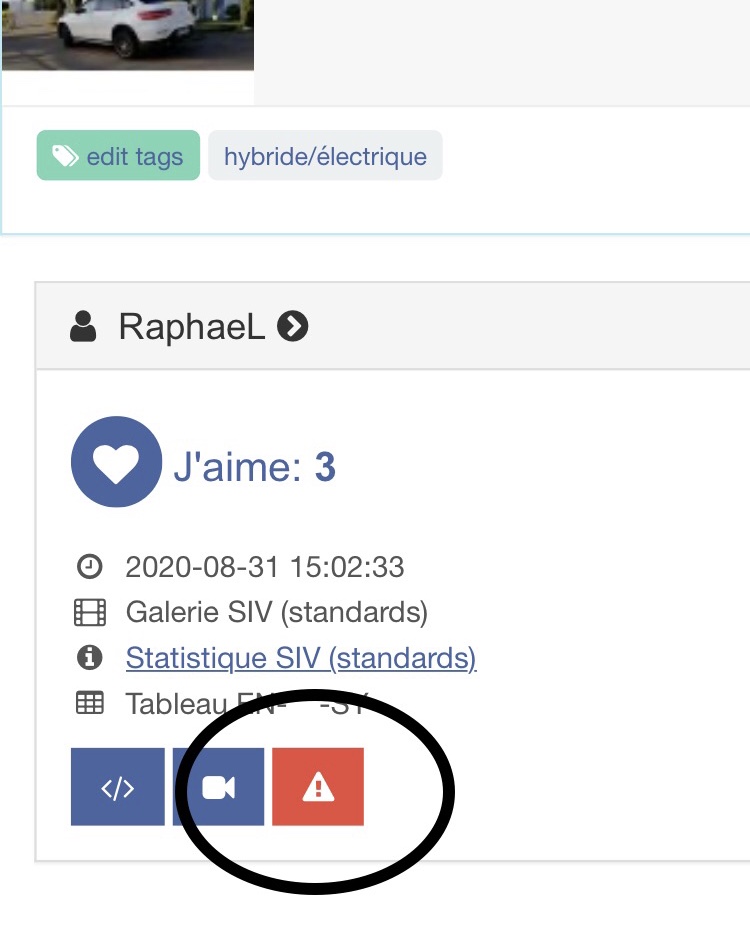Screen dimensions: 750x944
Task: Click the RaphaeL username
Action: point(192,327)
